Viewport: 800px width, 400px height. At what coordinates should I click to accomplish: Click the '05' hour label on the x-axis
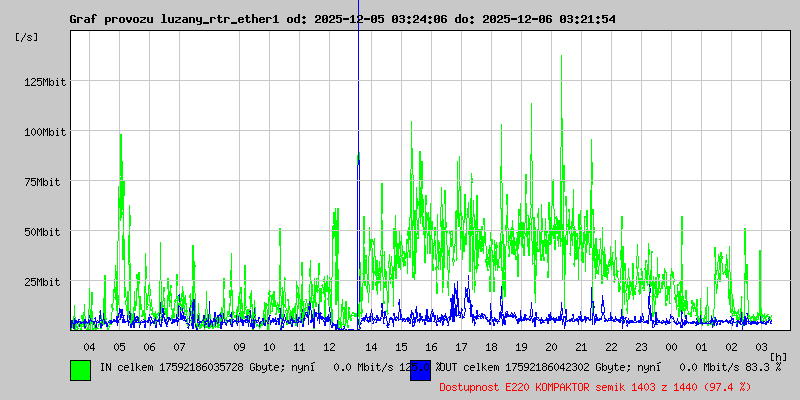[119, 347]
